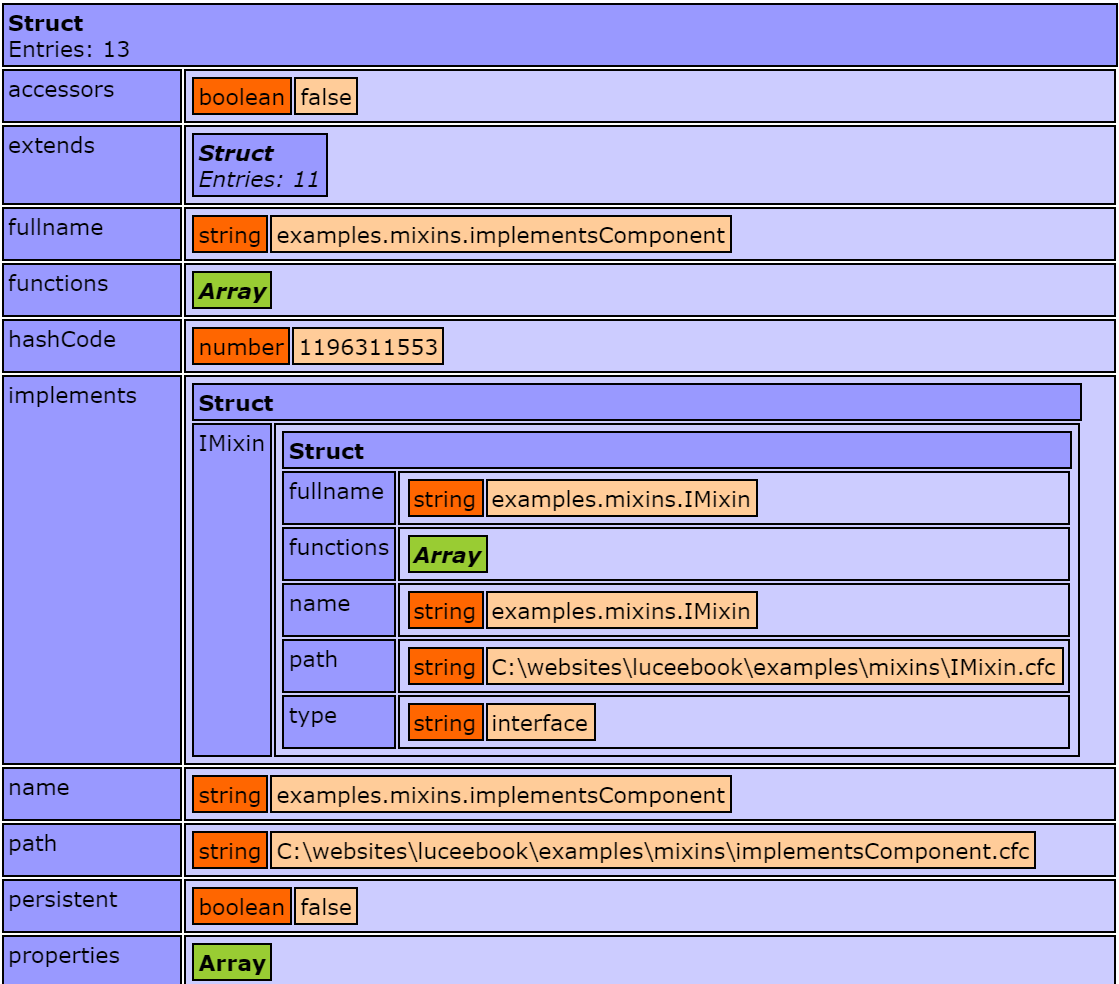Click the accessors key cell

click(x=92, y=96)
